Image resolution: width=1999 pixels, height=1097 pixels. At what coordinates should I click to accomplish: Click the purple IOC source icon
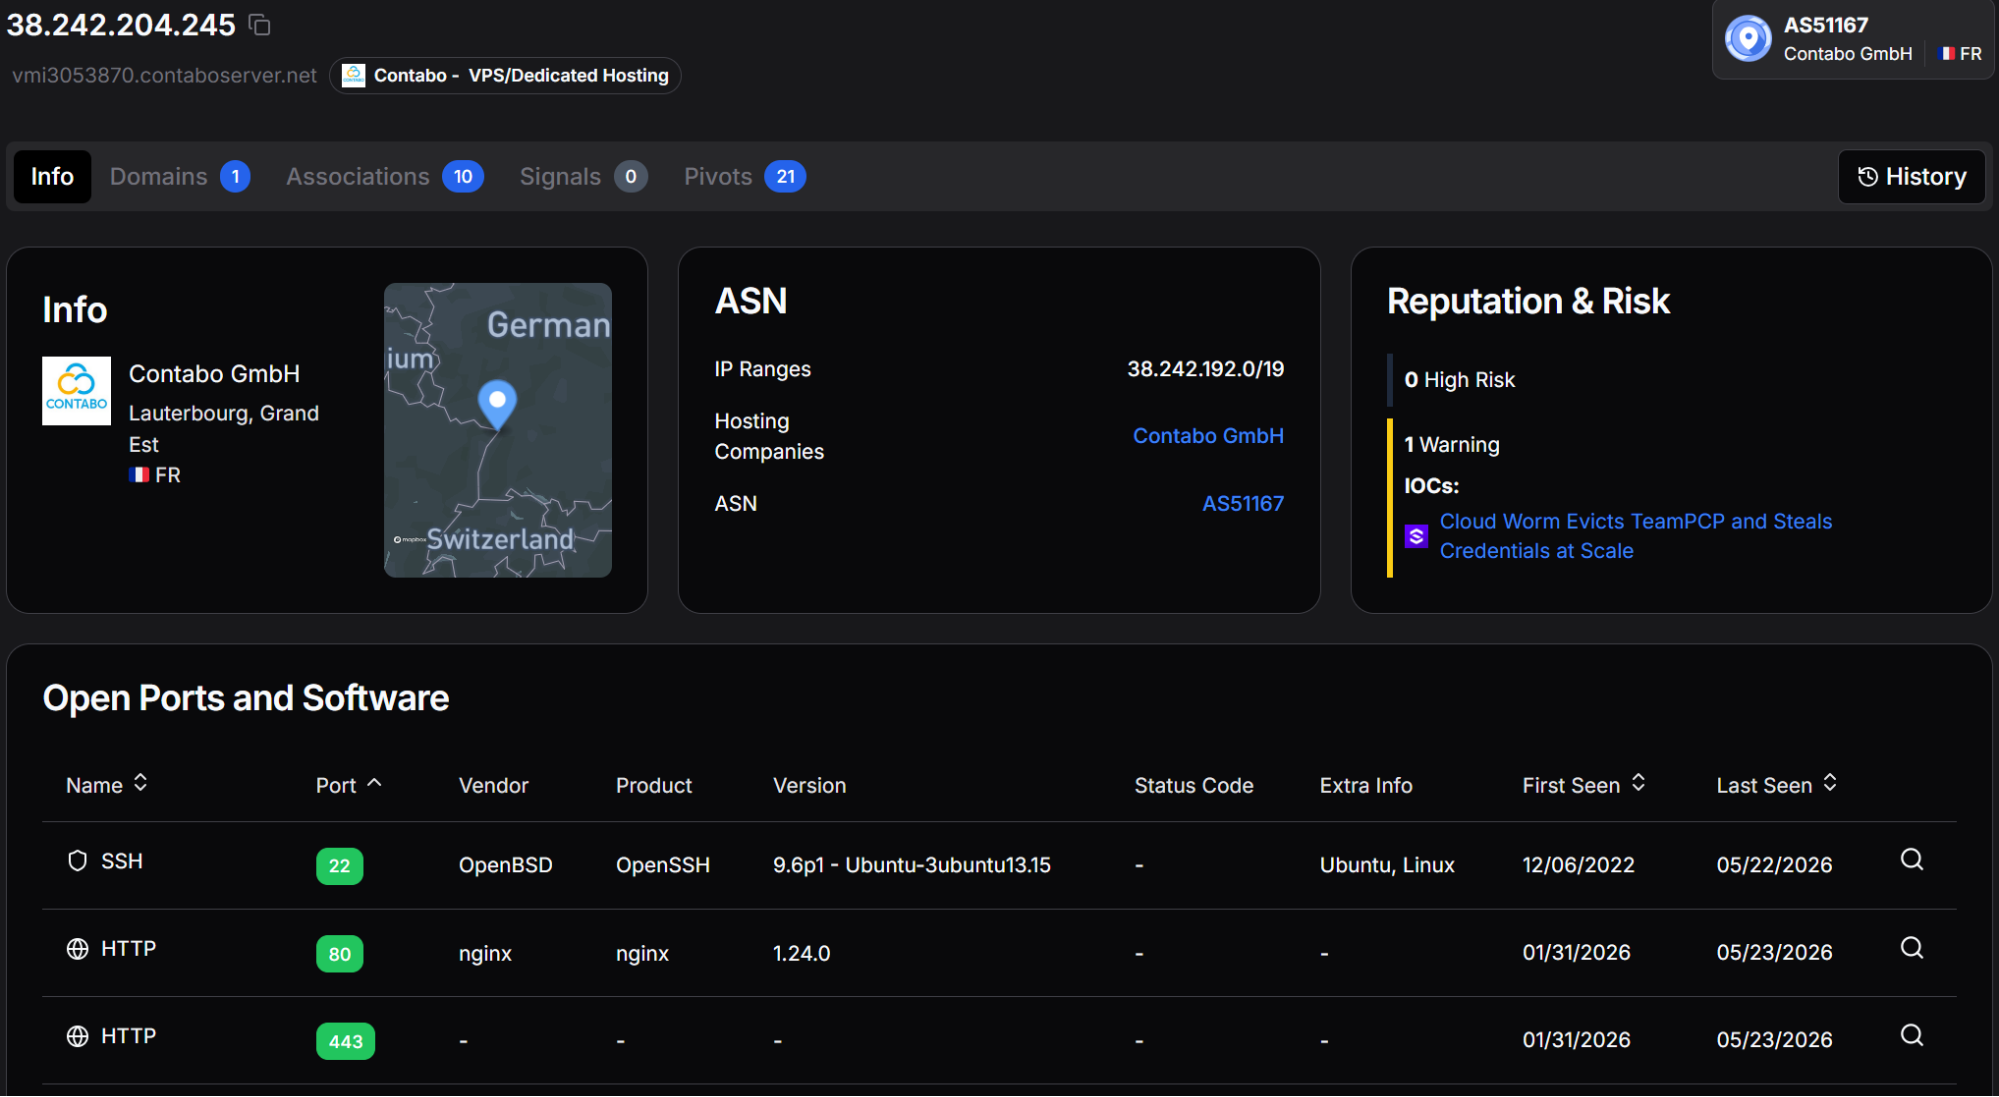(x=1416, y=536)
